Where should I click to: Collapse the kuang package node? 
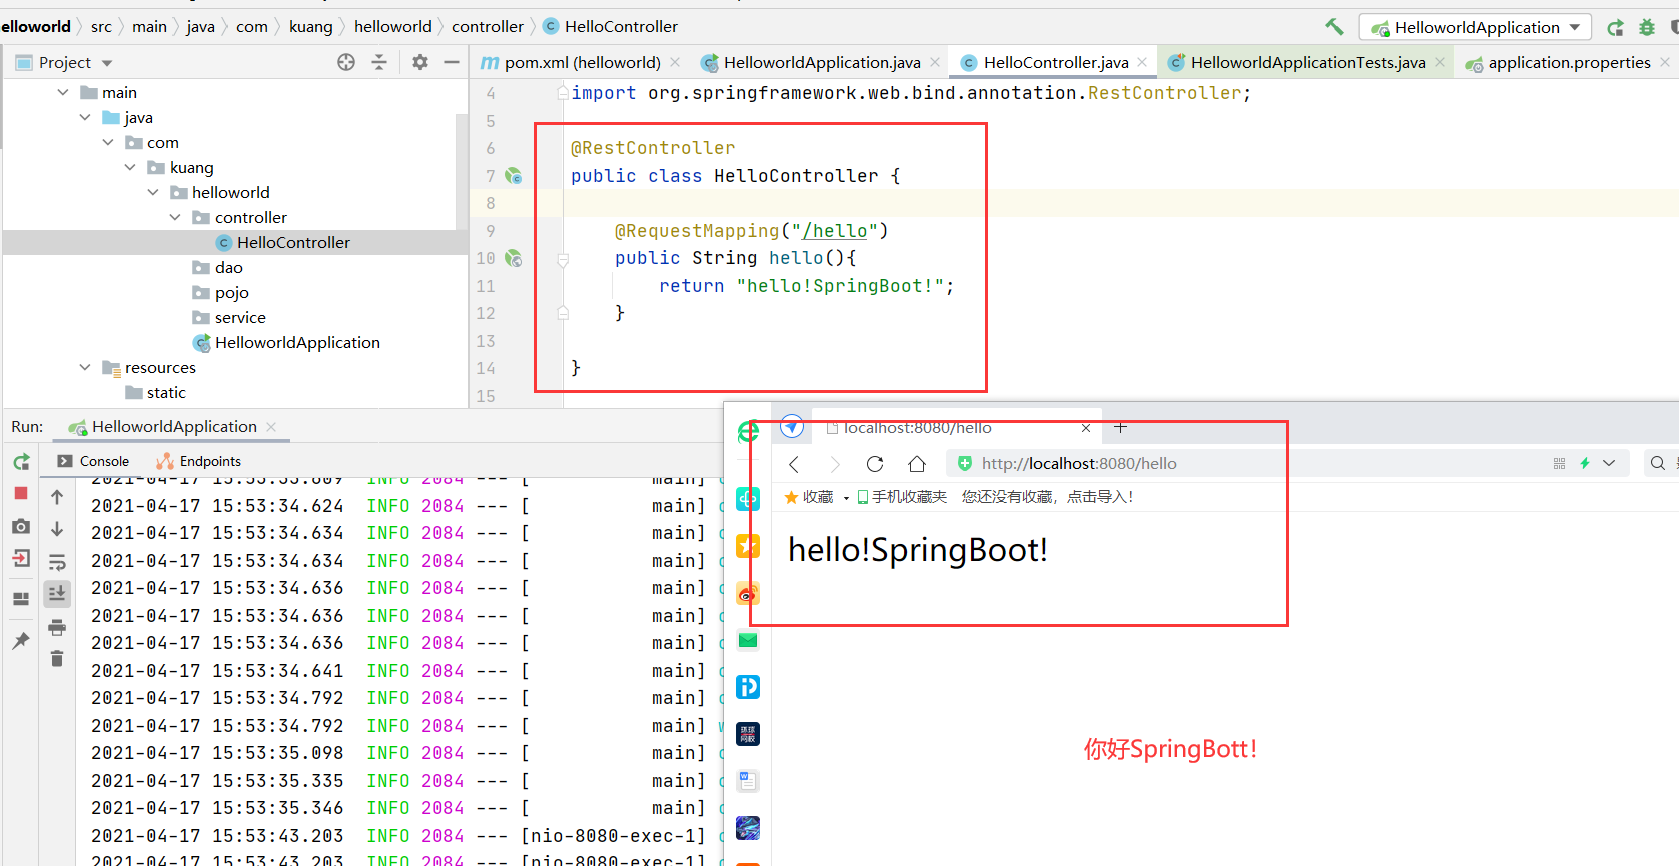click(x=130, y=167)
